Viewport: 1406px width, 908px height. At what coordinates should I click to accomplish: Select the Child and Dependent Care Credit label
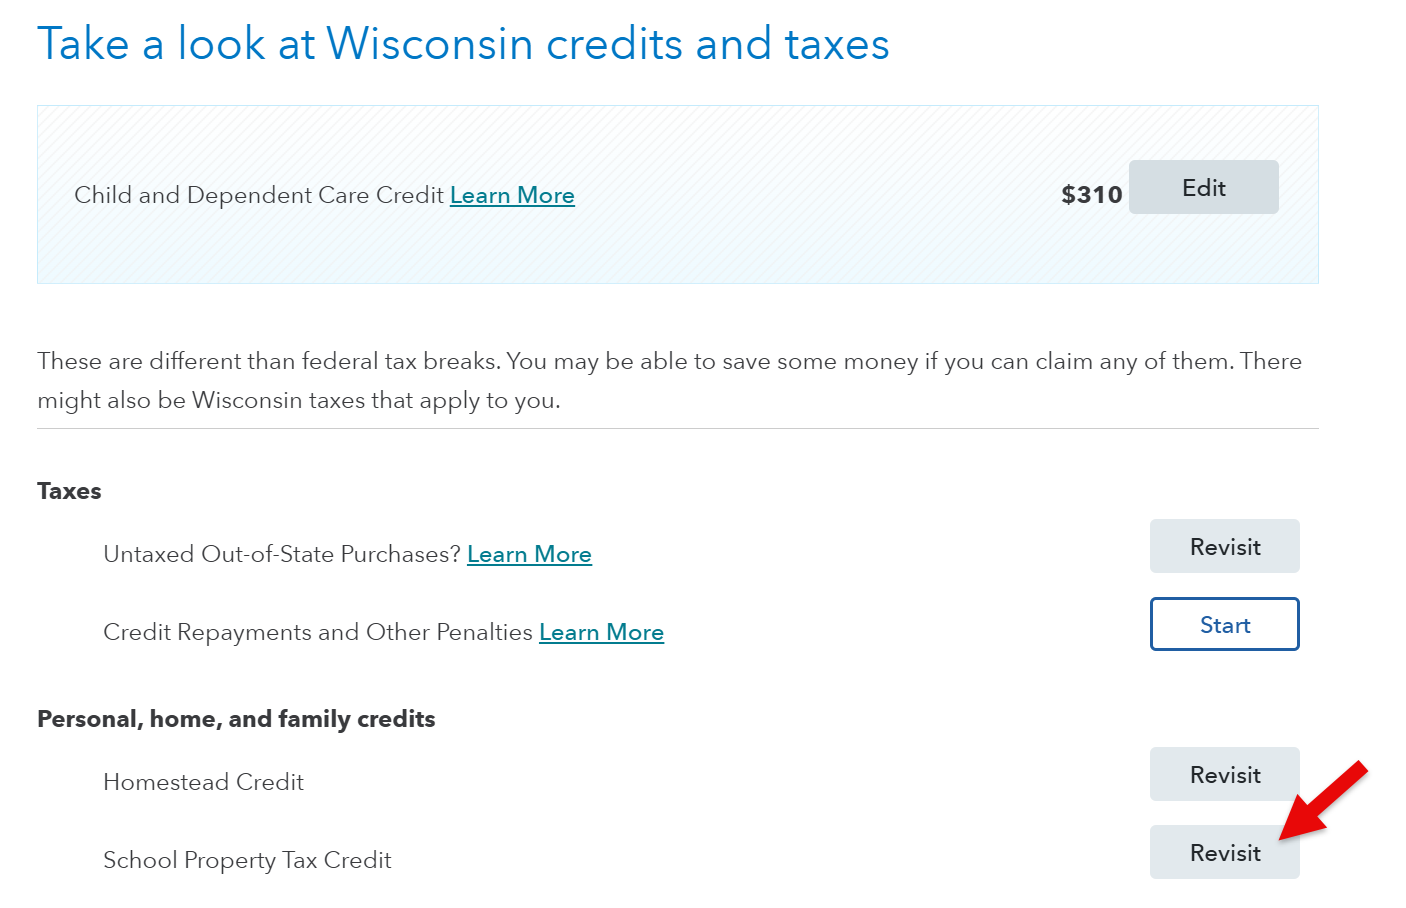[259, 195]
